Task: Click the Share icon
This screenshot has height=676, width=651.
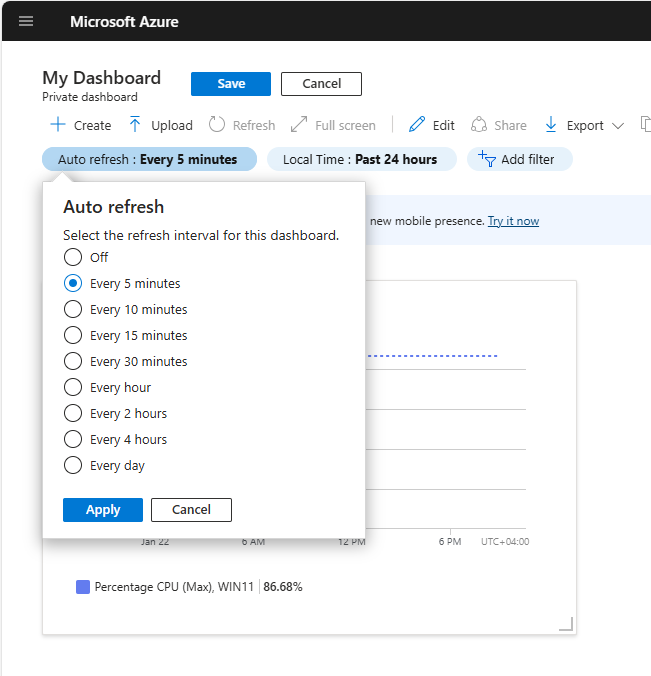Action: (479, 125)
